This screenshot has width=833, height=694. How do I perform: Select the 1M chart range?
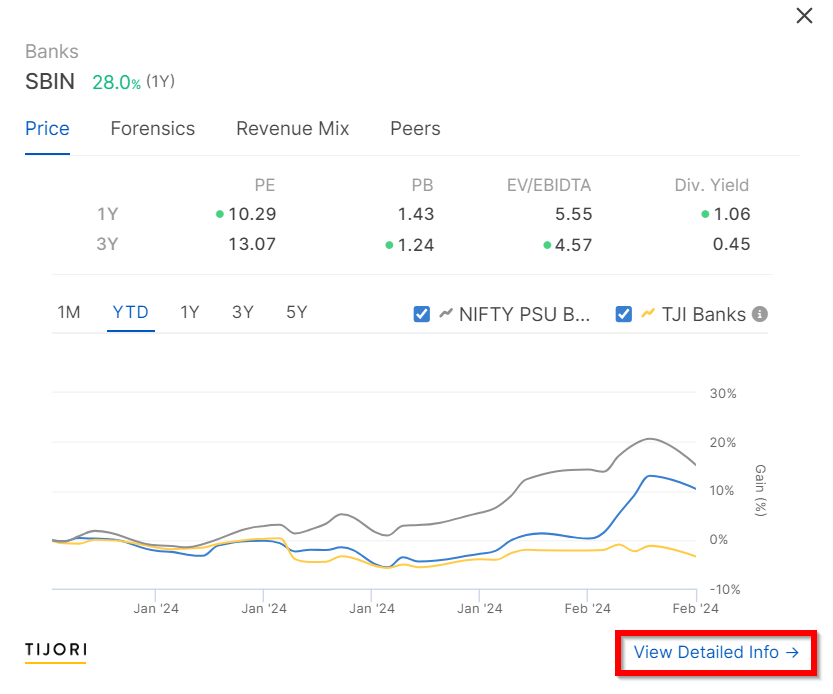69,312
